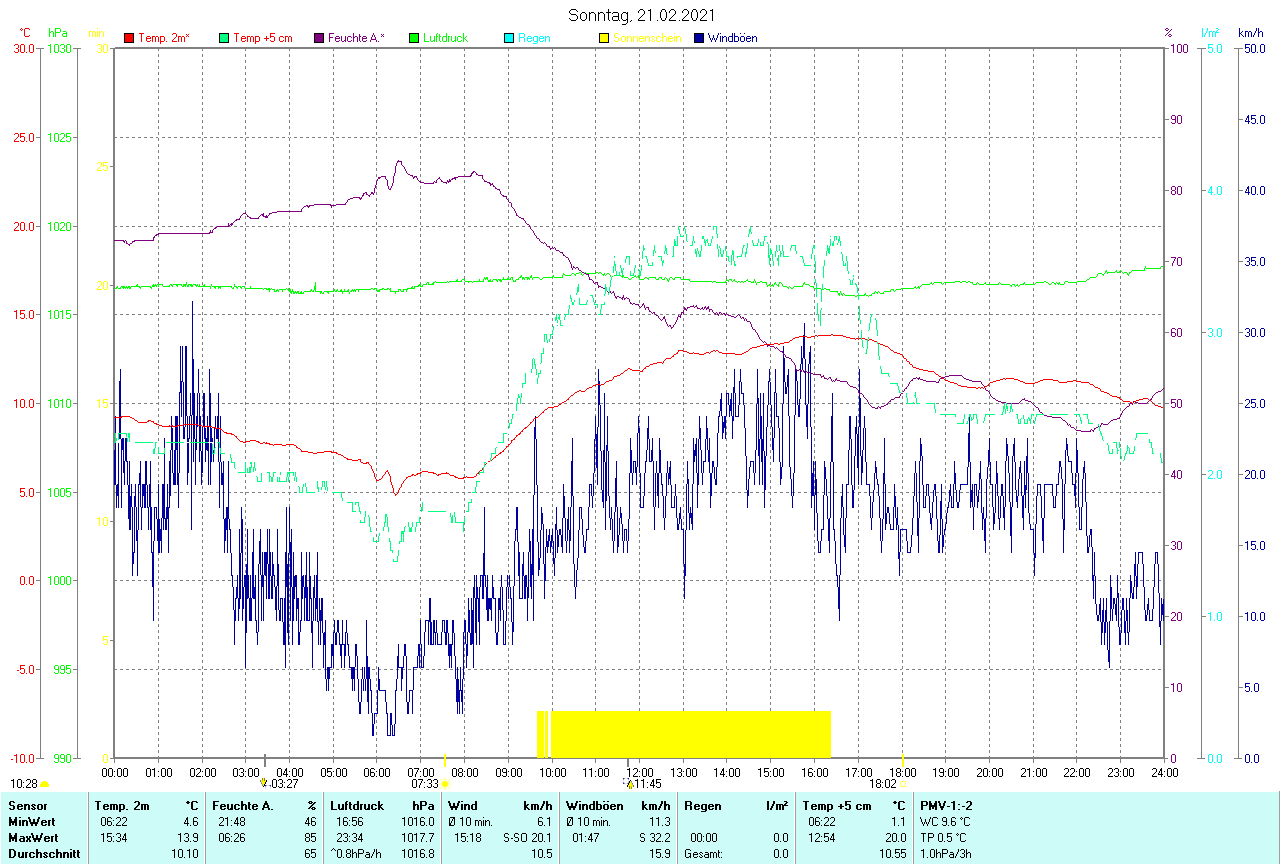Click the red Temp. 2m legend swatch
The width and height of the screenshot is (1280, 864).
(x=129, y=38)
